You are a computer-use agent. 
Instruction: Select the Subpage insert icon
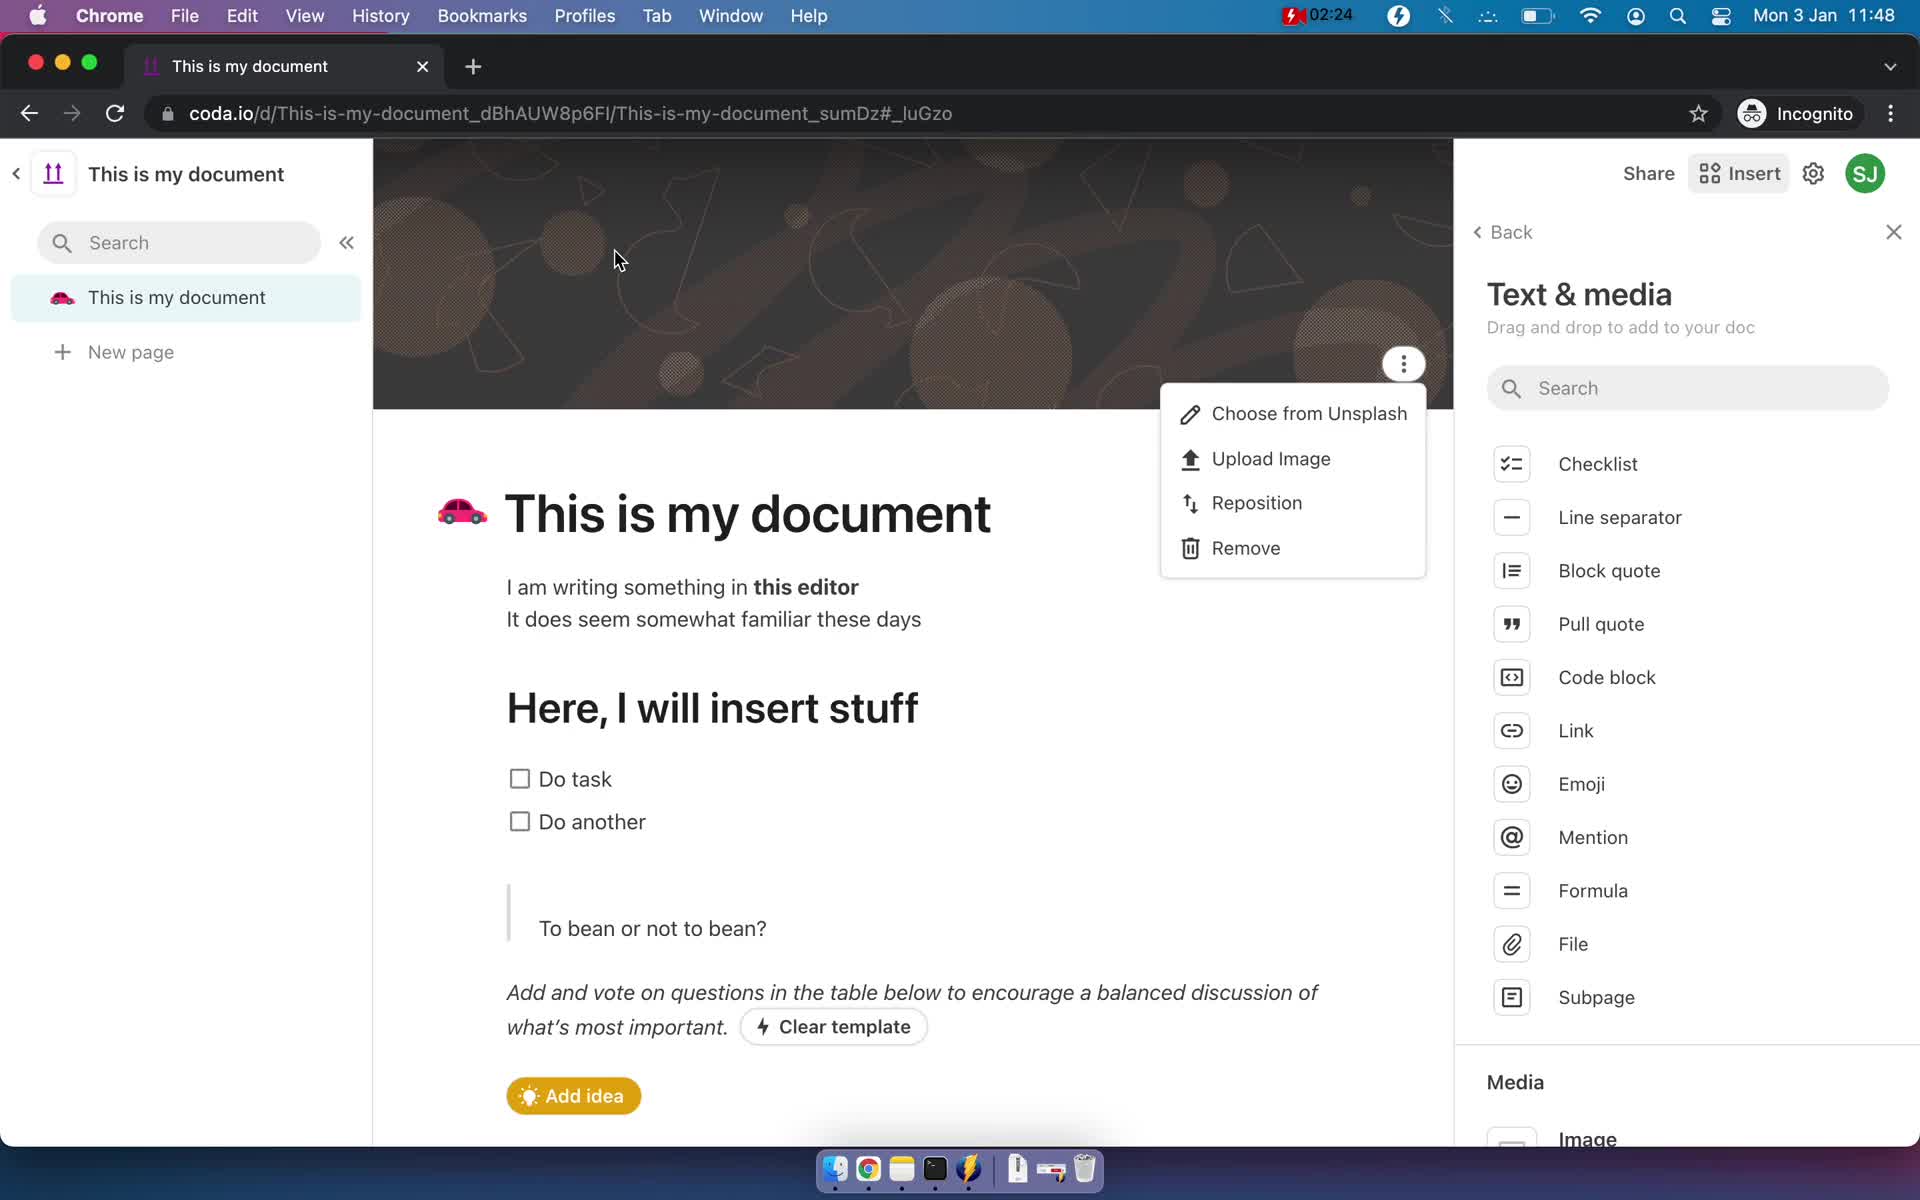click(x=1511, y=995)
